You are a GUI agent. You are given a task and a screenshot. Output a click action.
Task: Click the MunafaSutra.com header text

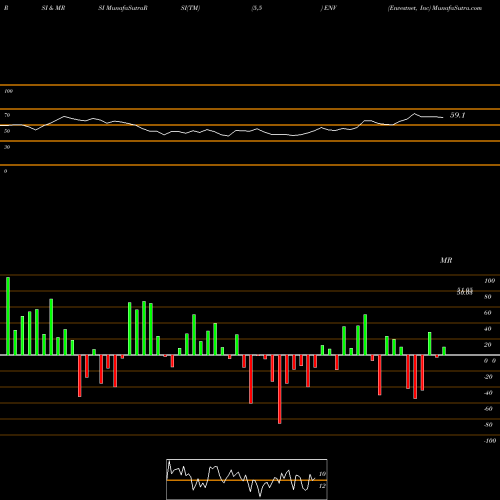coord(457,8)
